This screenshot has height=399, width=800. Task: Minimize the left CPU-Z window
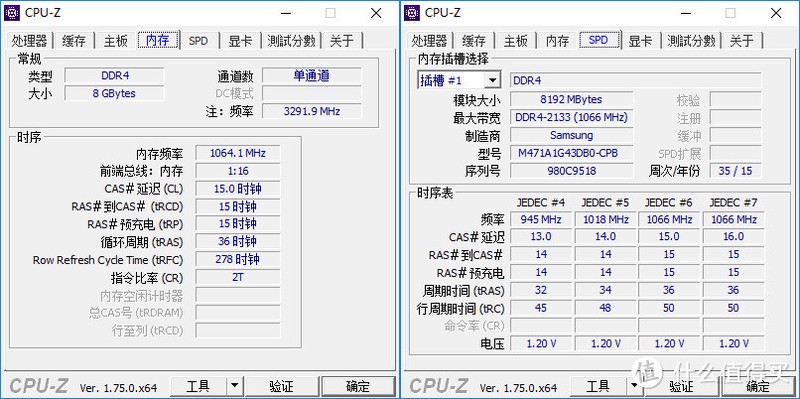(285, 13)
